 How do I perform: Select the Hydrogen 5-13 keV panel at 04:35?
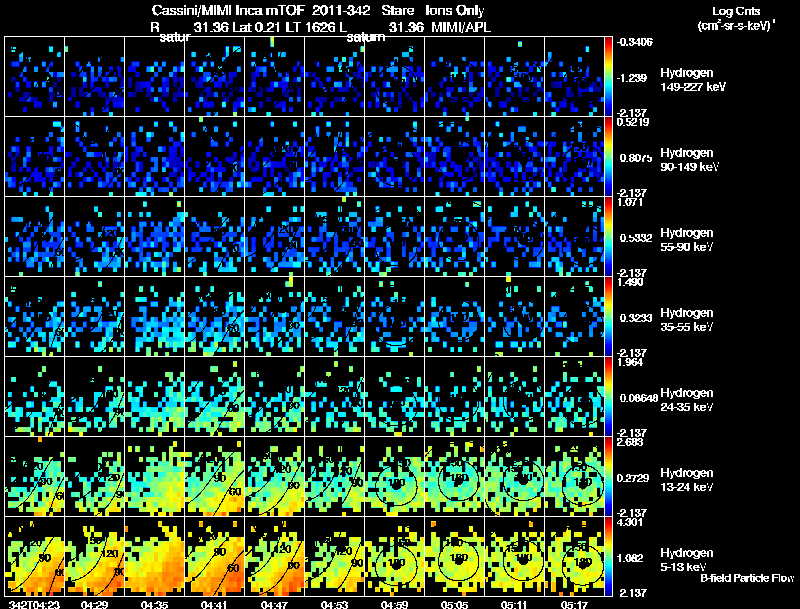tap(155, 557)
